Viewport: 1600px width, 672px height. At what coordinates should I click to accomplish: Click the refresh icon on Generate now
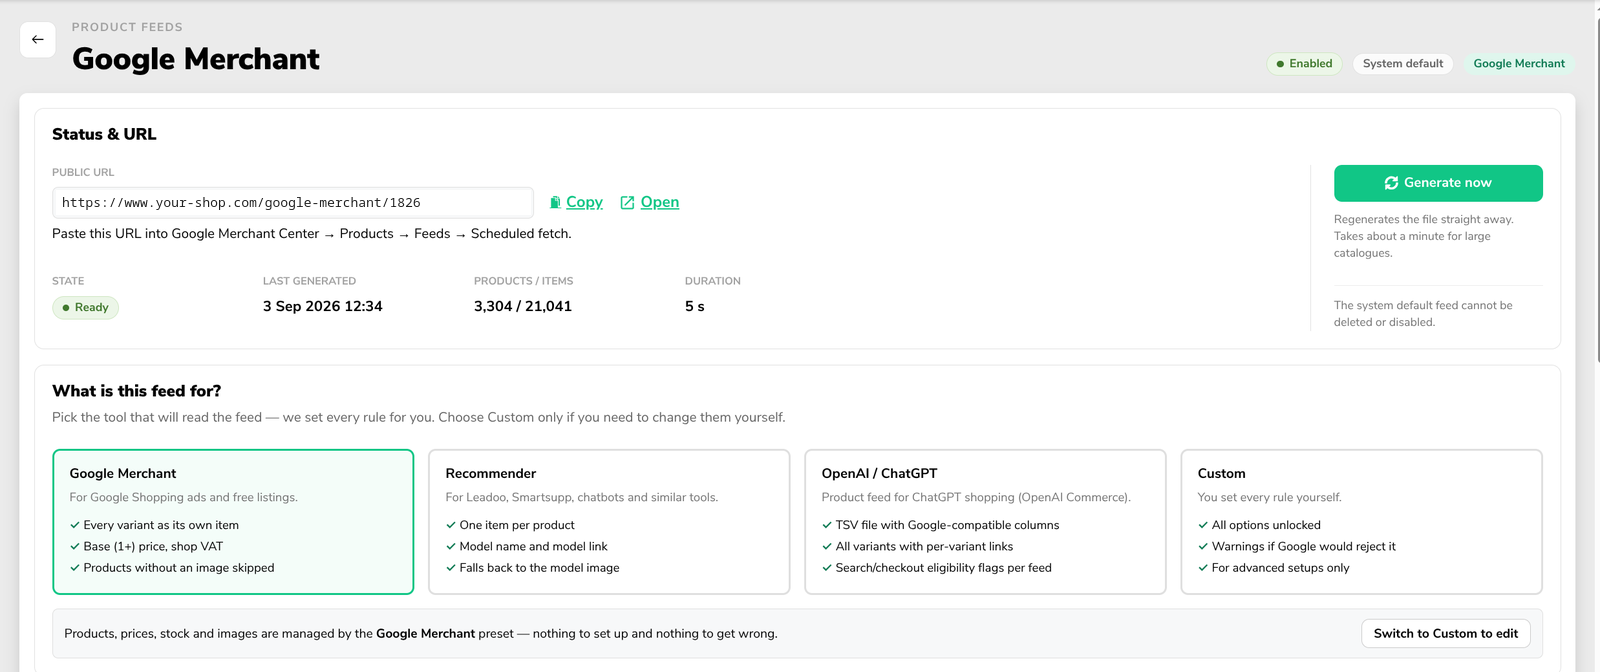pos(1391,183)
